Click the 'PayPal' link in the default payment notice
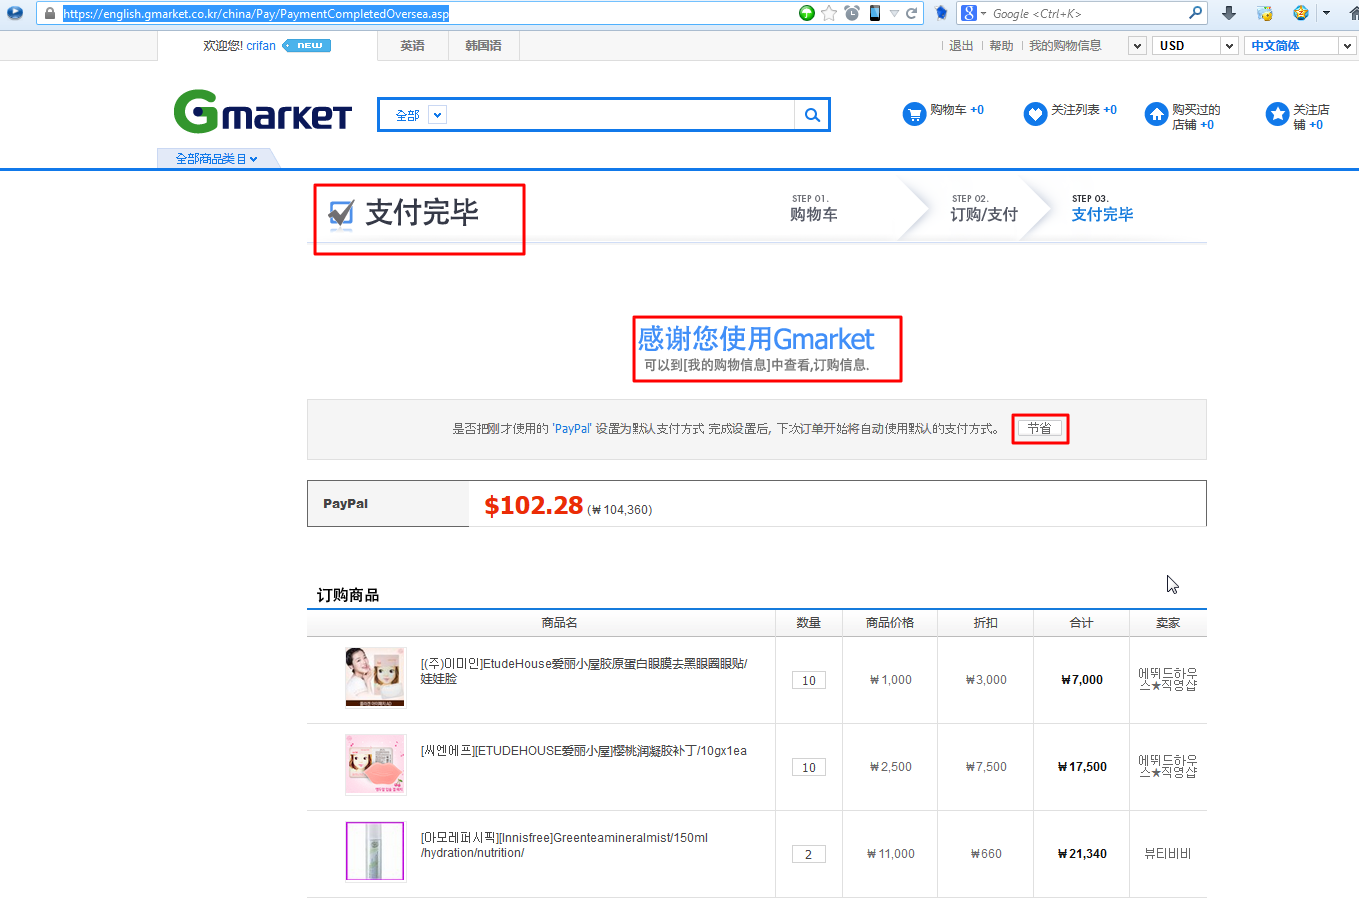1359x898 pixels. [572, 429]
